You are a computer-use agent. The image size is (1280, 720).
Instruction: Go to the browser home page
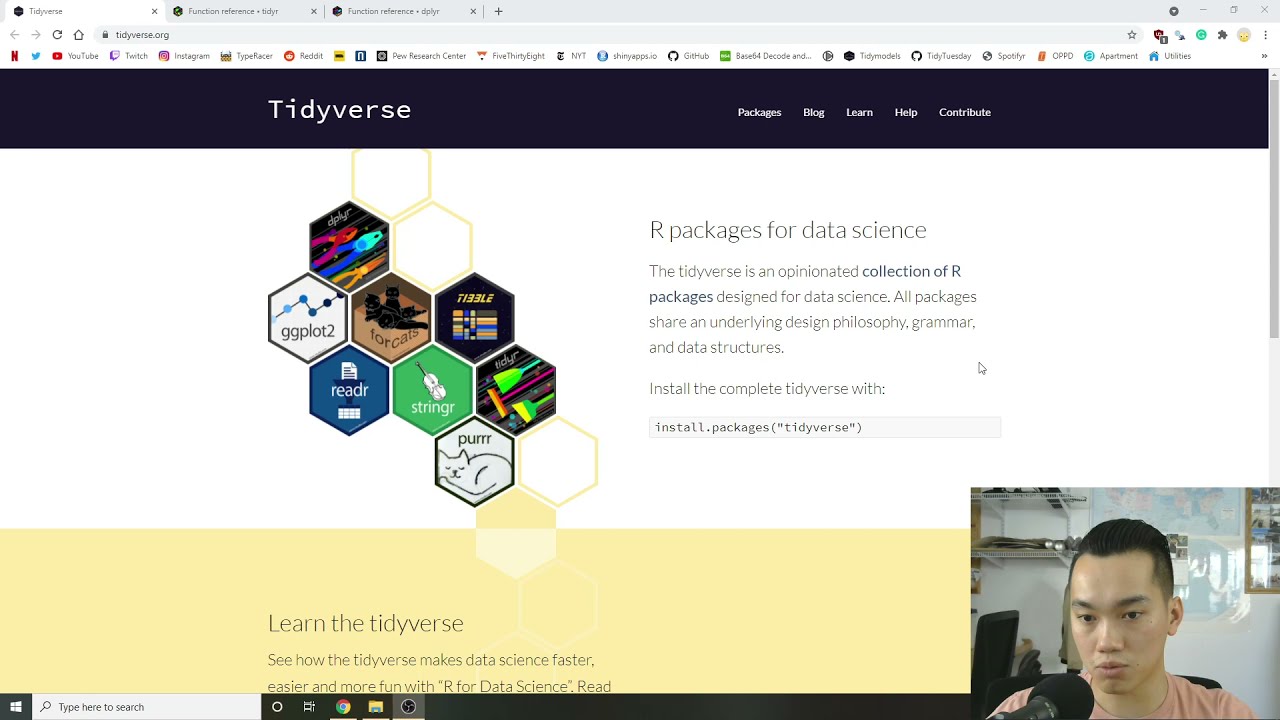pyautogui.click(x=78, y=35)
